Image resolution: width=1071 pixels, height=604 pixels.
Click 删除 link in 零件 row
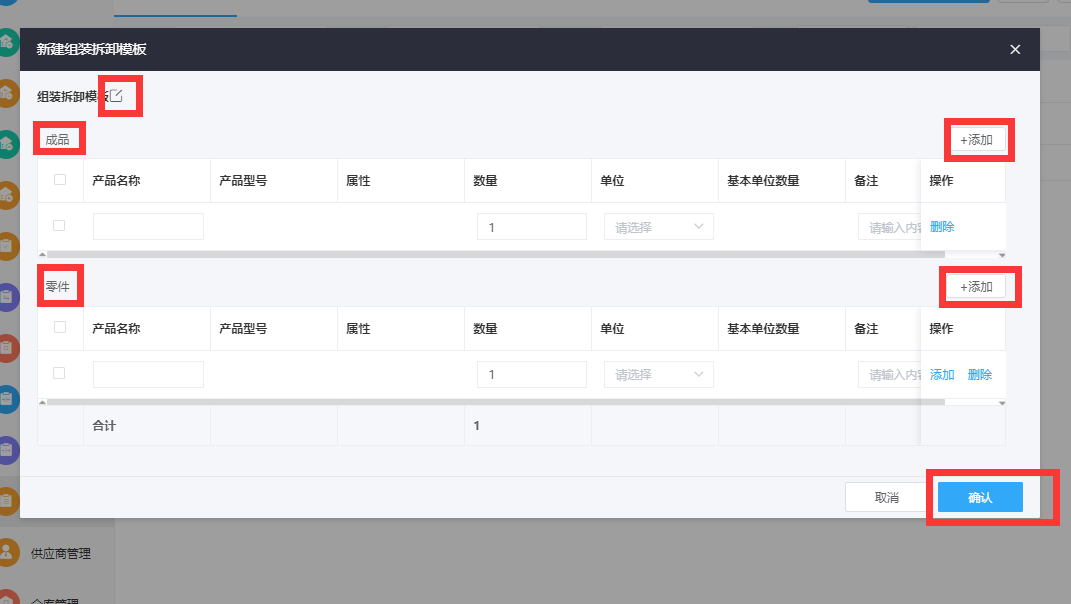(979, 374)
